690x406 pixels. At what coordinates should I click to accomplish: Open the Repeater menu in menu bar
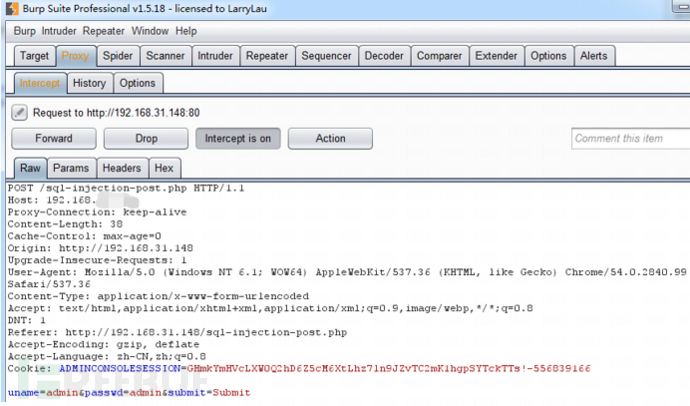(103, 31)
